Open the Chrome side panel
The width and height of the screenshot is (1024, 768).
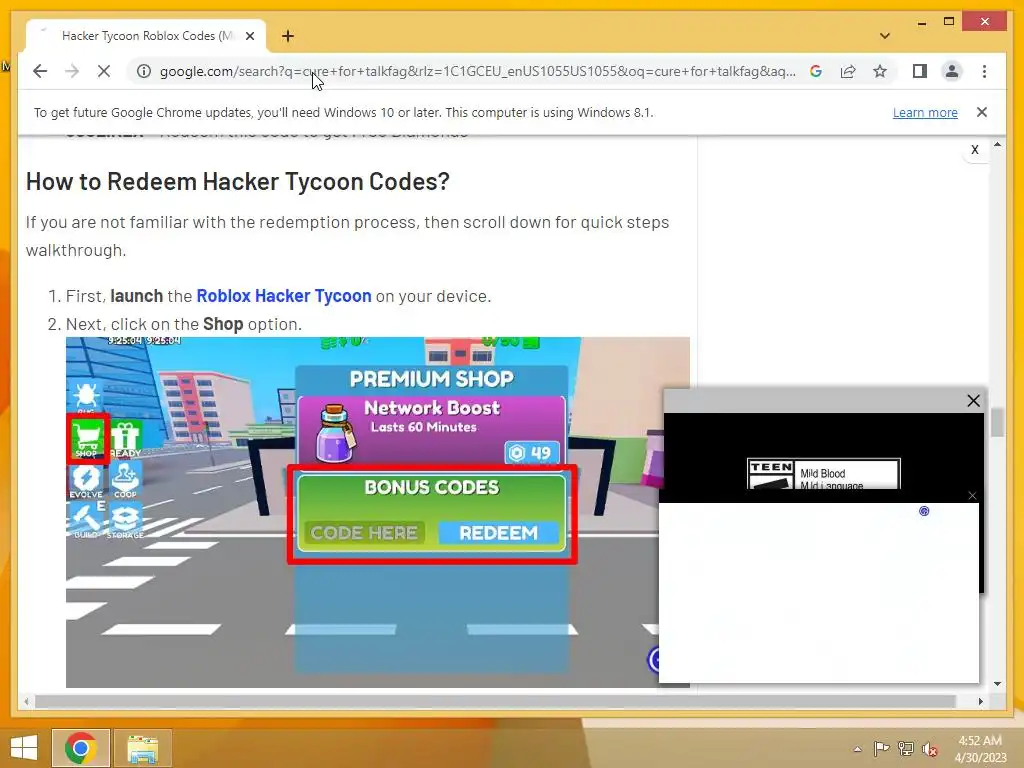(x=920, y=71)
